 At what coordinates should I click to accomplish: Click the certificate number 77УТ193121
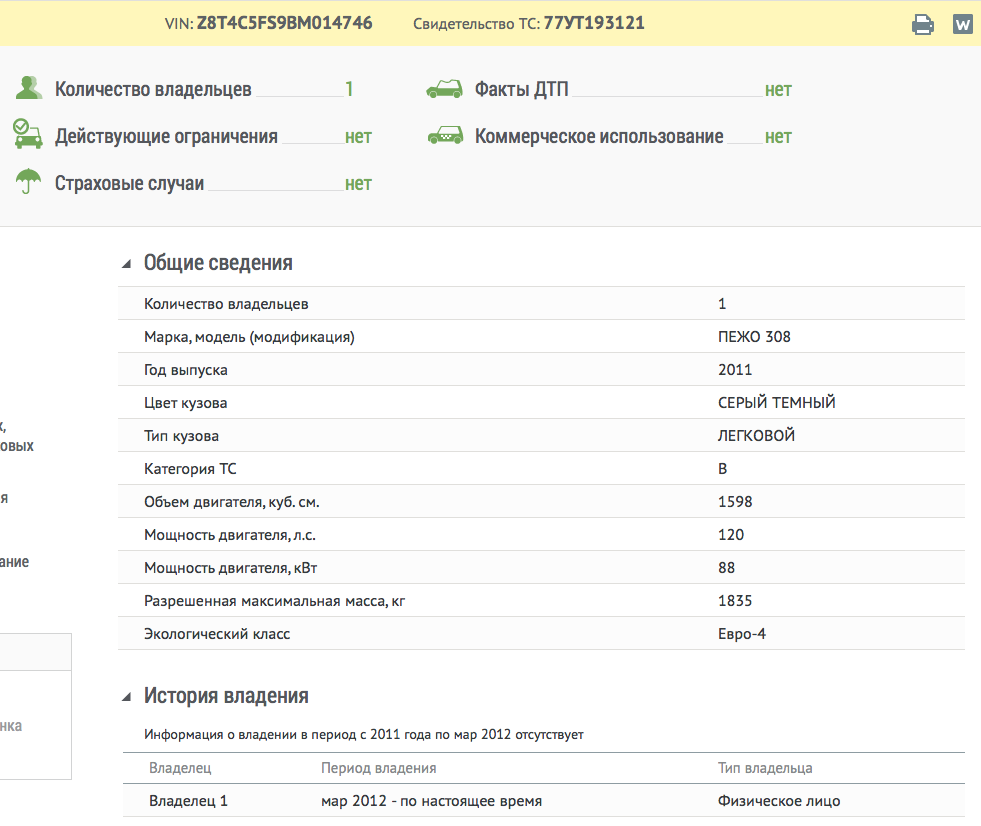click(x=593, y=23)
